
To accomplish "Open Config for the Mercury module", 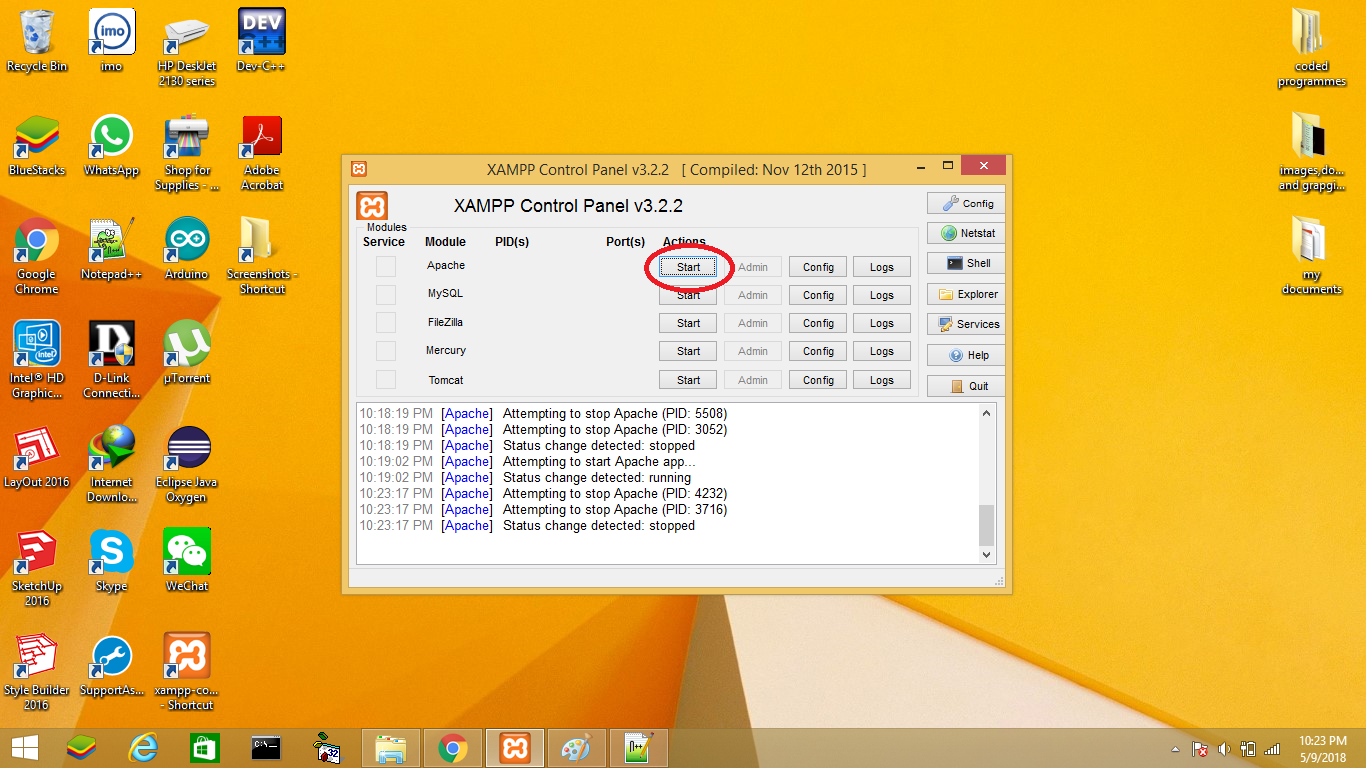I will point(818,351).
